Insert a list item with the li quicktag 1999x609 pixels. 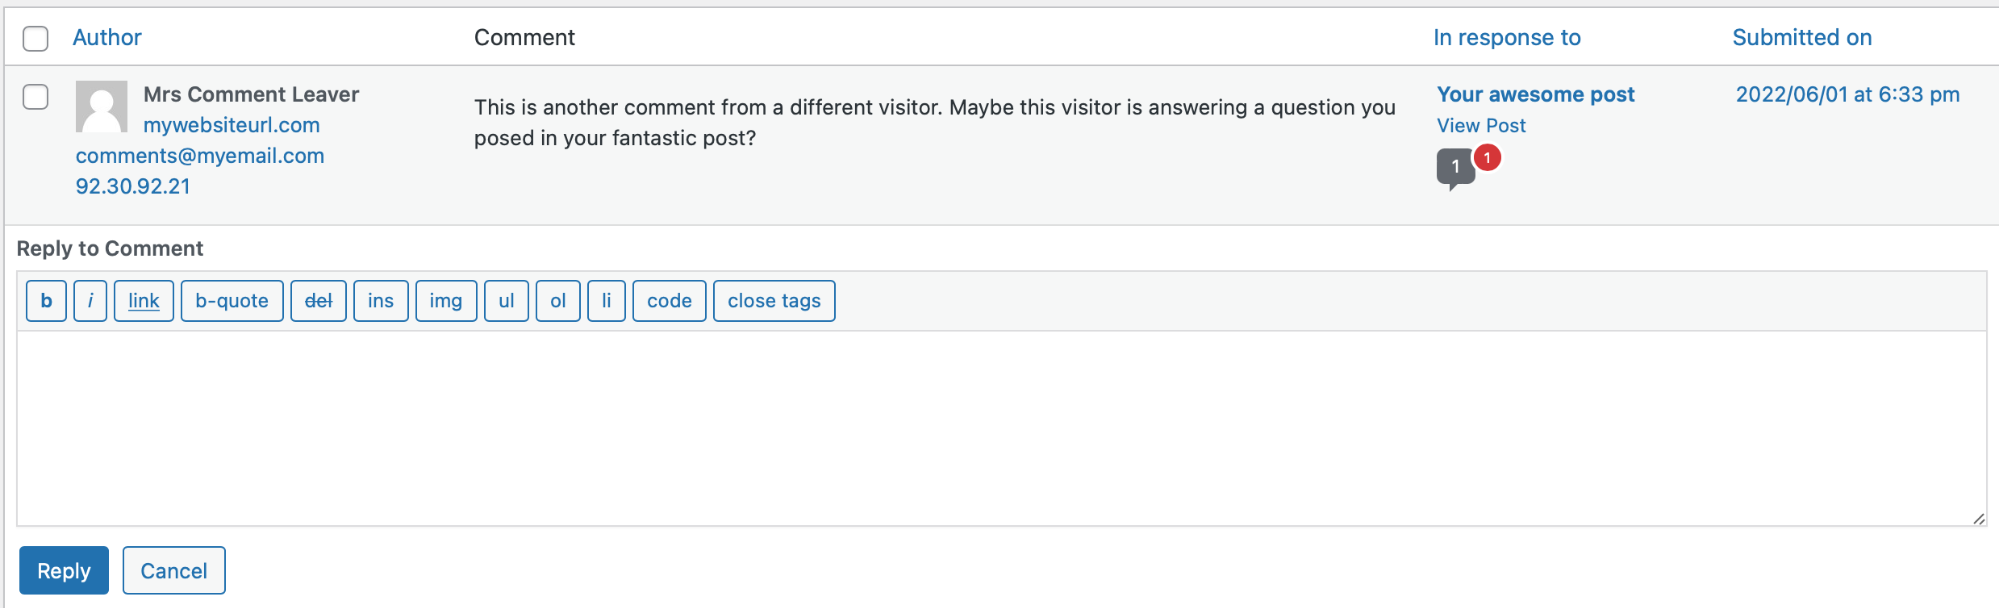(x=606, y=300)
